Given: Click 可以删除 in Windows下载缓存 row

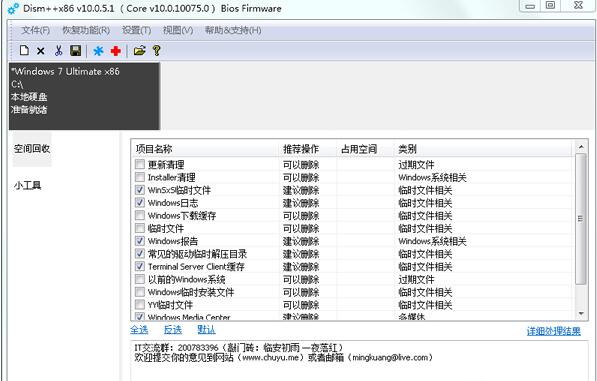Looking at the screenshot, I should 301,215.
